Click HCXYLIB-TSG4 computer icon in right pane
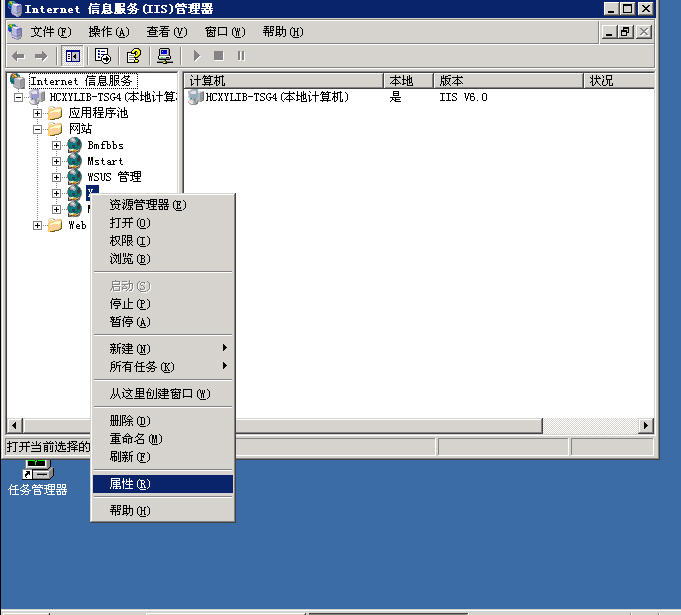 [196, 97]
